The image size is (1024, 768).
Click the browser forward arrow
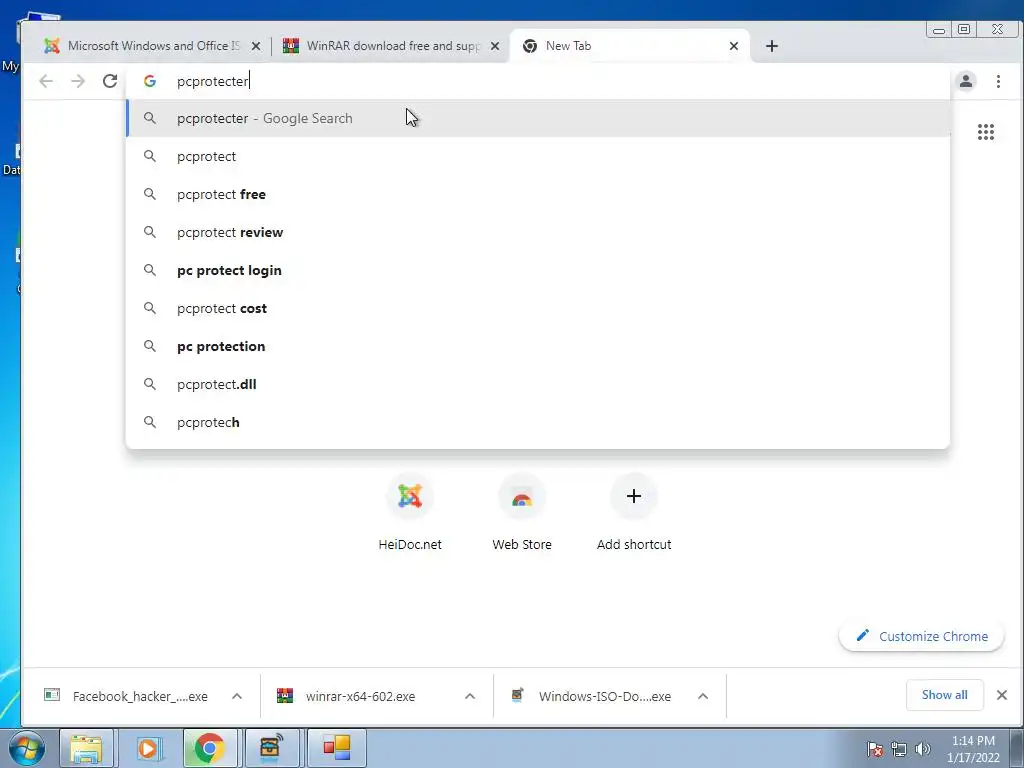point(78,81)
